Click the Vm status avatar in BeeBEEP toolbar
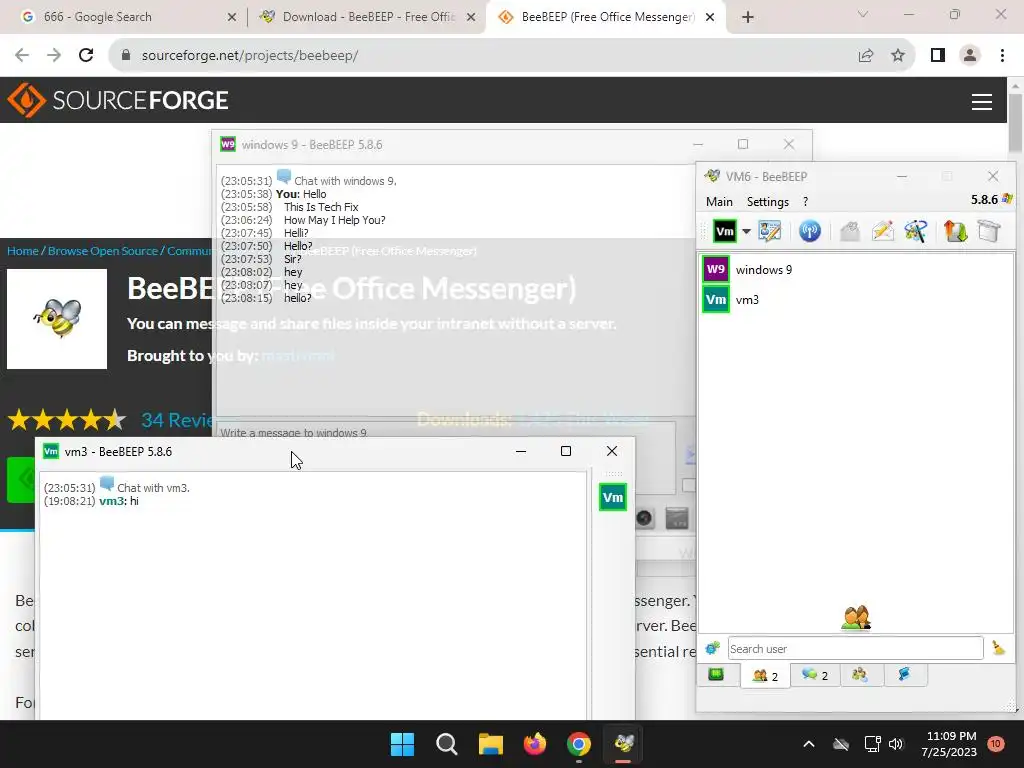The image size is (1024, 768). (724, 231)
